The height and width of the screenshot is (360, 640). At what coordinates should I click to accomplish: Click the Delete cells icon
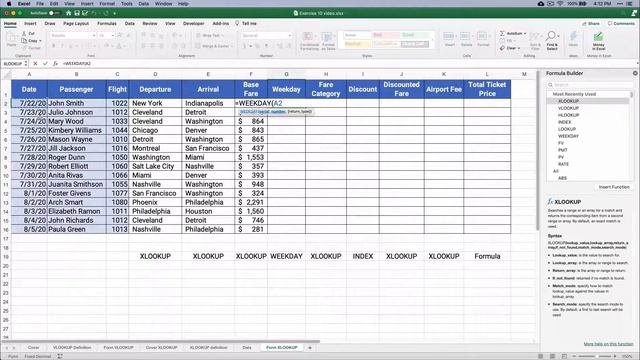[466, 39]
